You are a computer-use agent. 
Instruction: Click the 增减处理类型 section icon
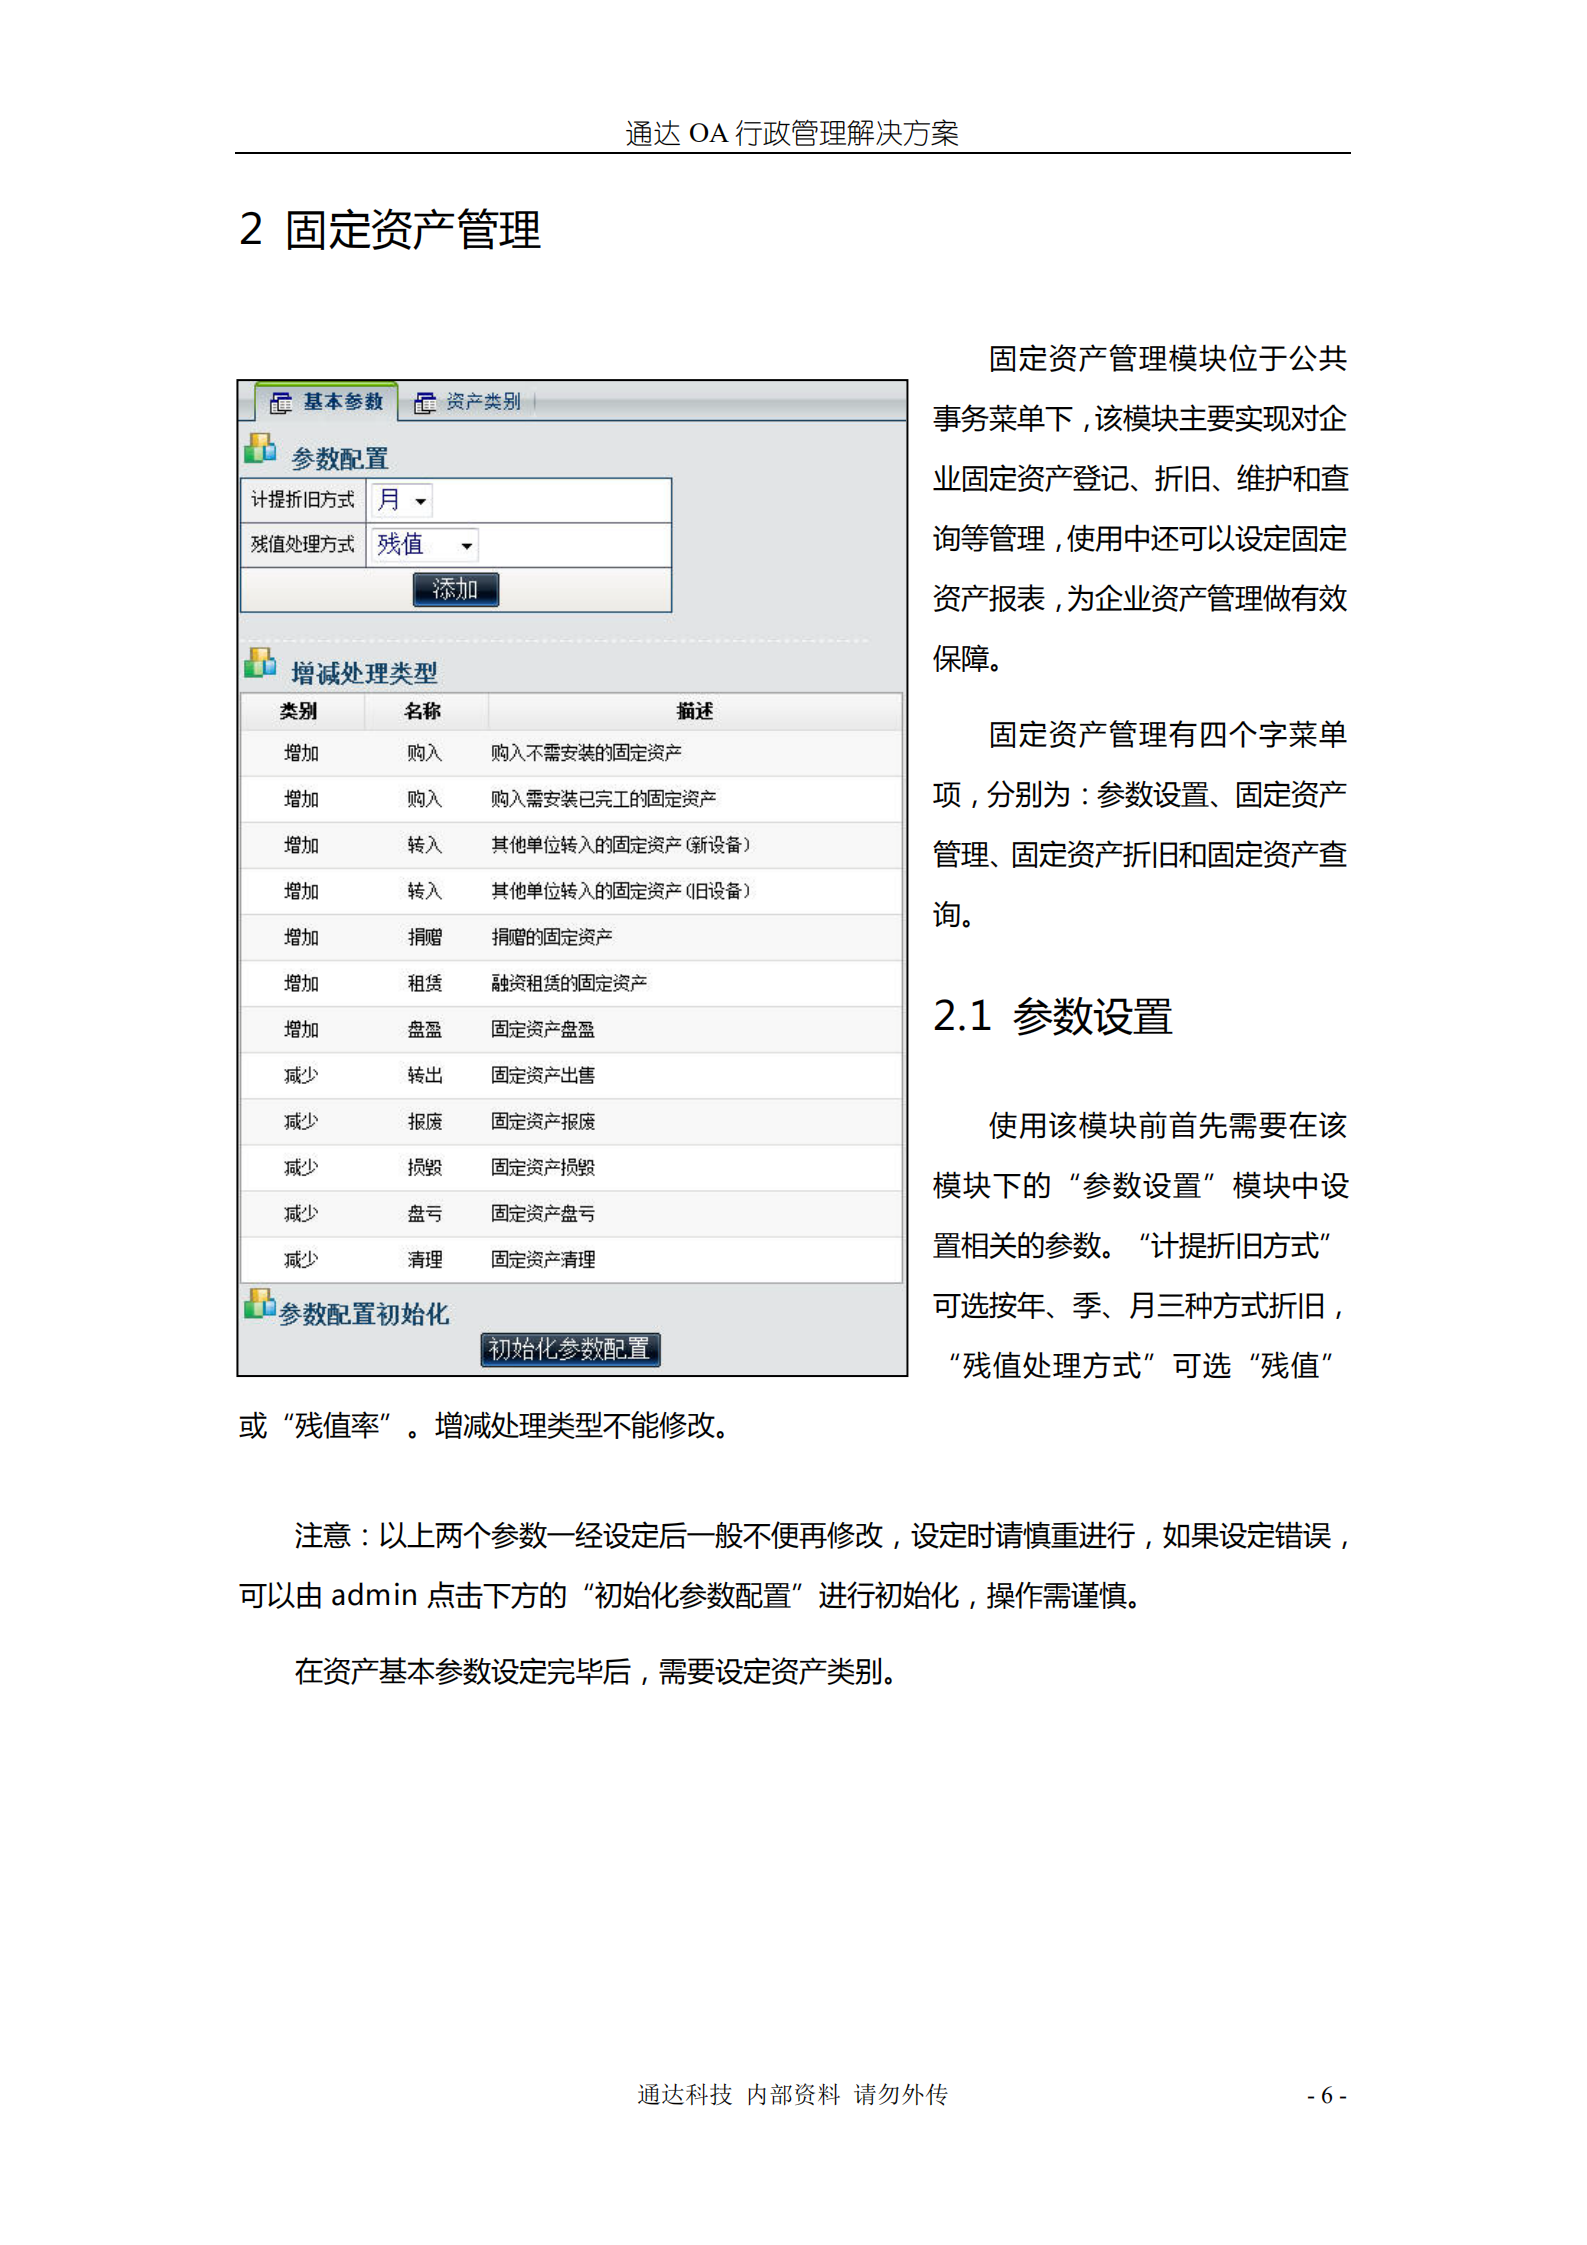[260, 663]
